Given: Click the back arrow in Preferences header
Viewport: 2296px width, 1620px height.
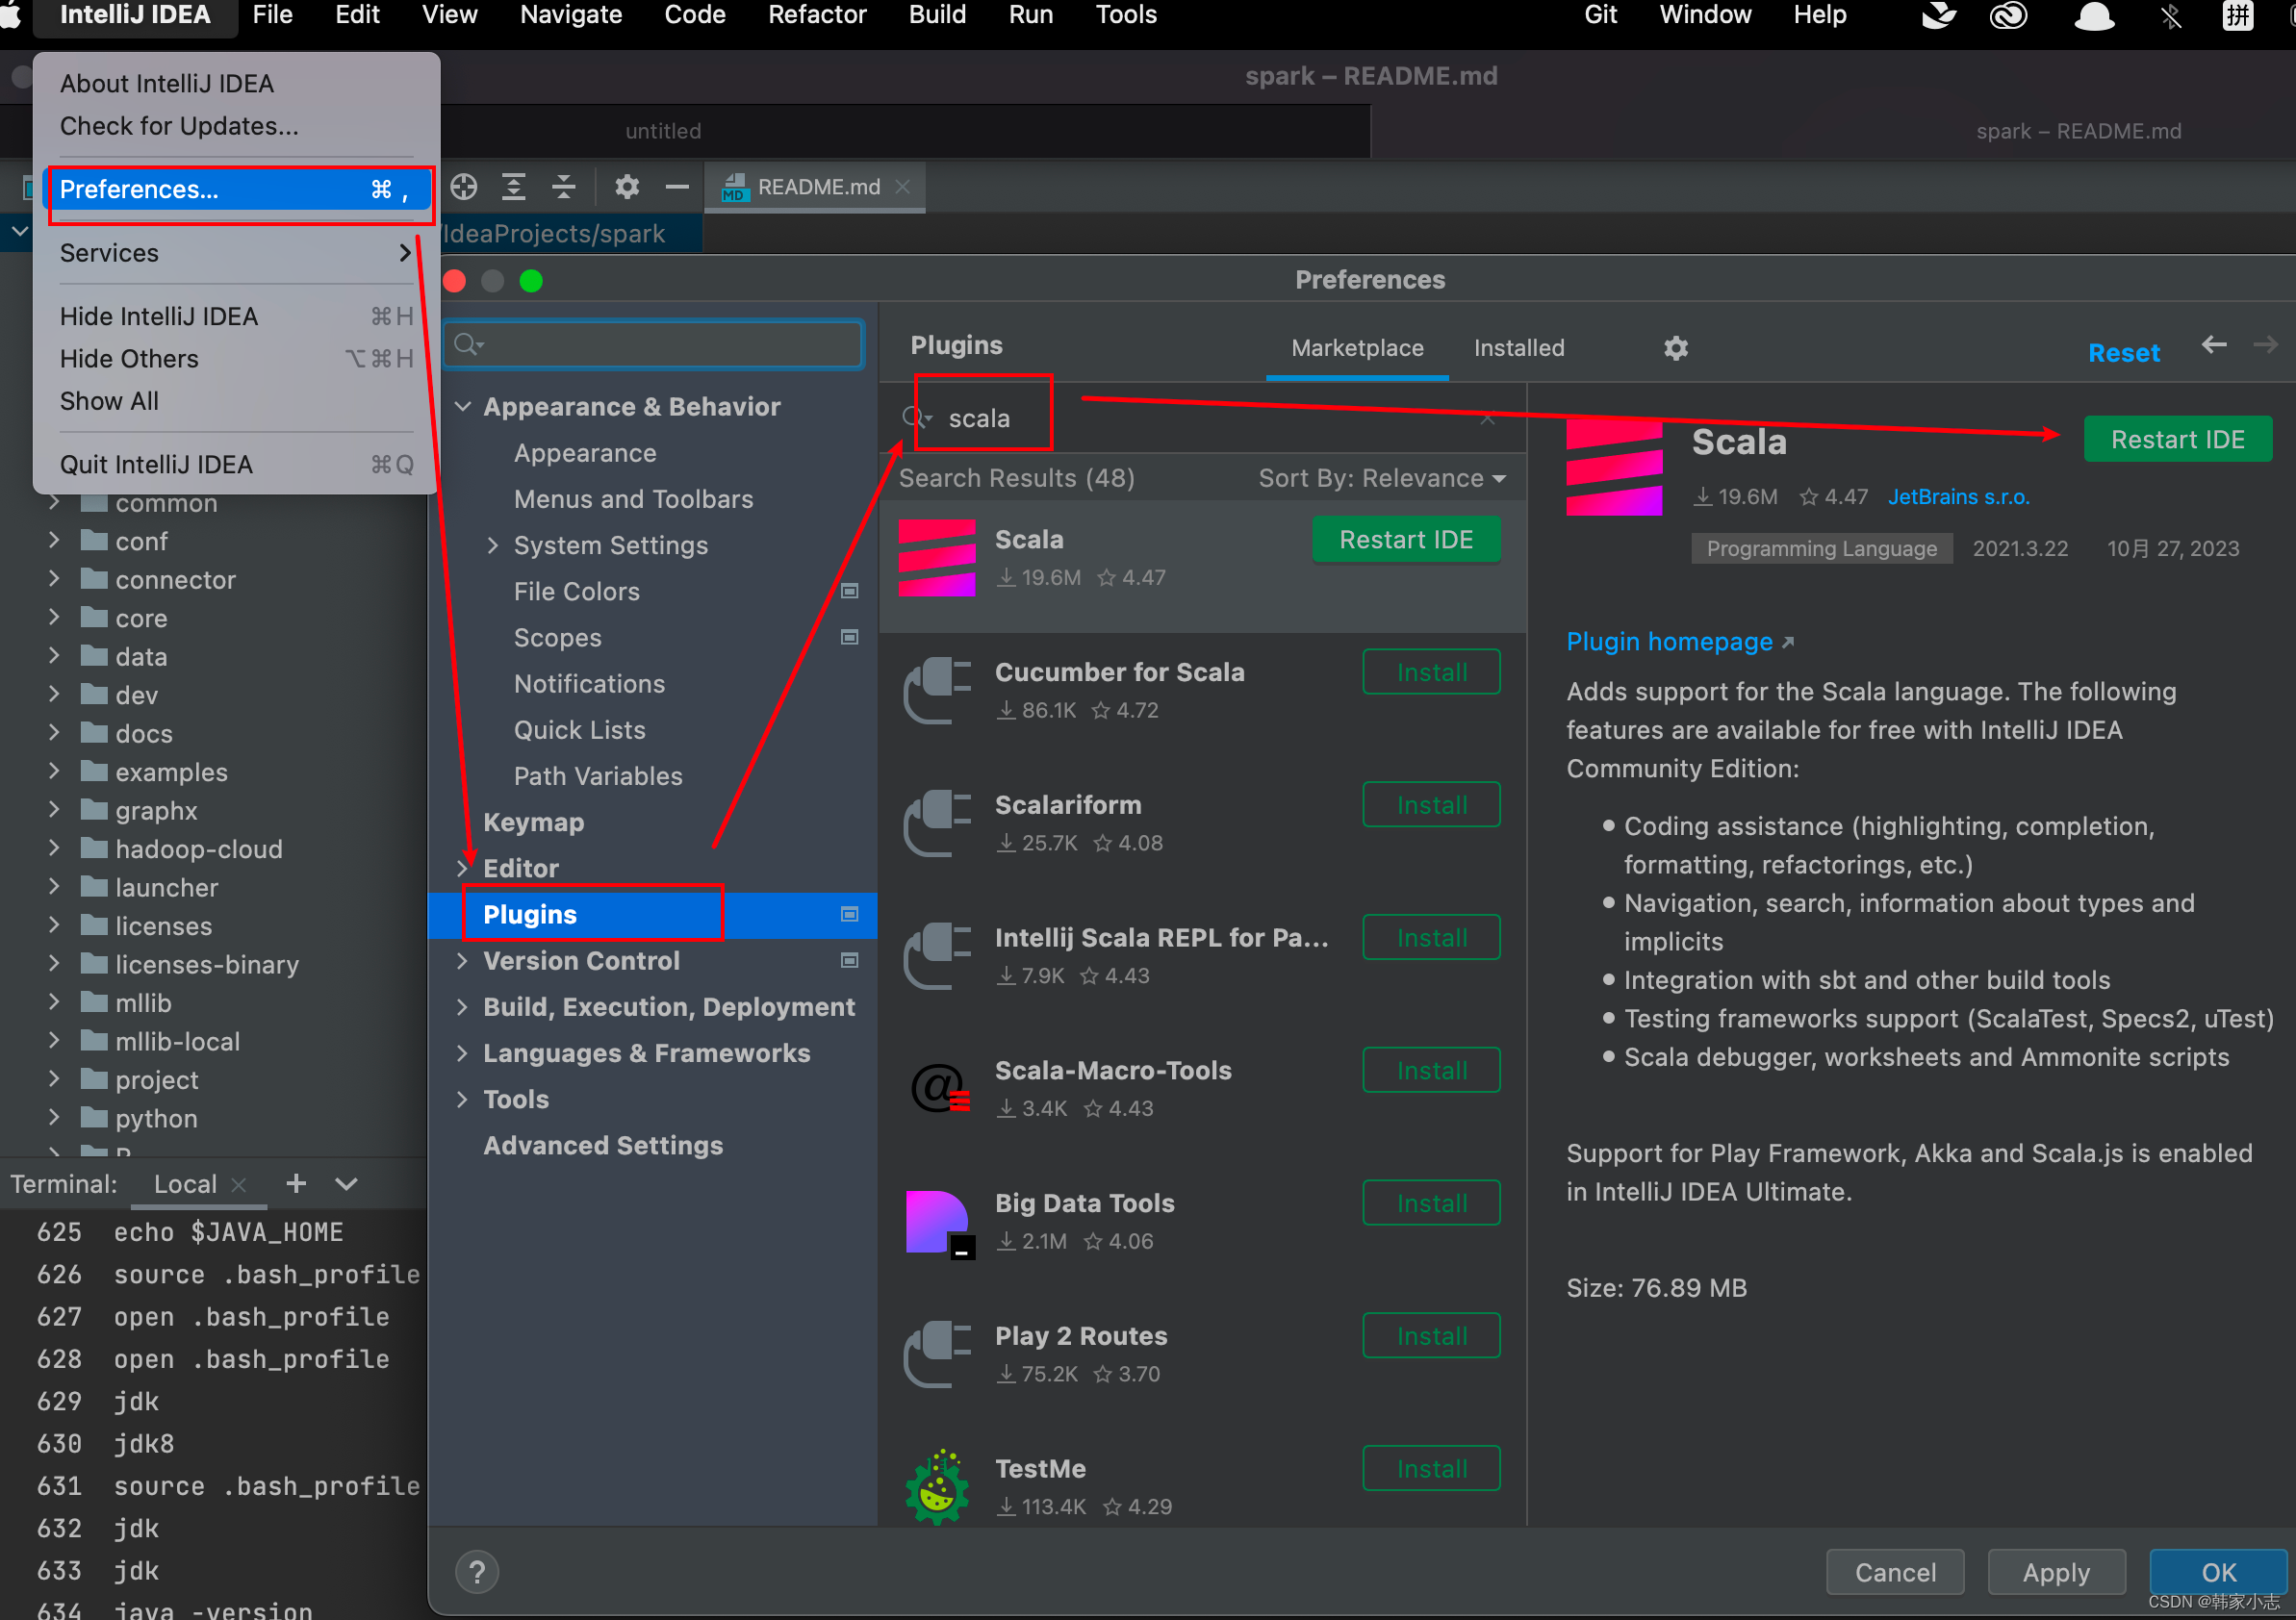Looking at the screenshot, I should (2213, 345).
